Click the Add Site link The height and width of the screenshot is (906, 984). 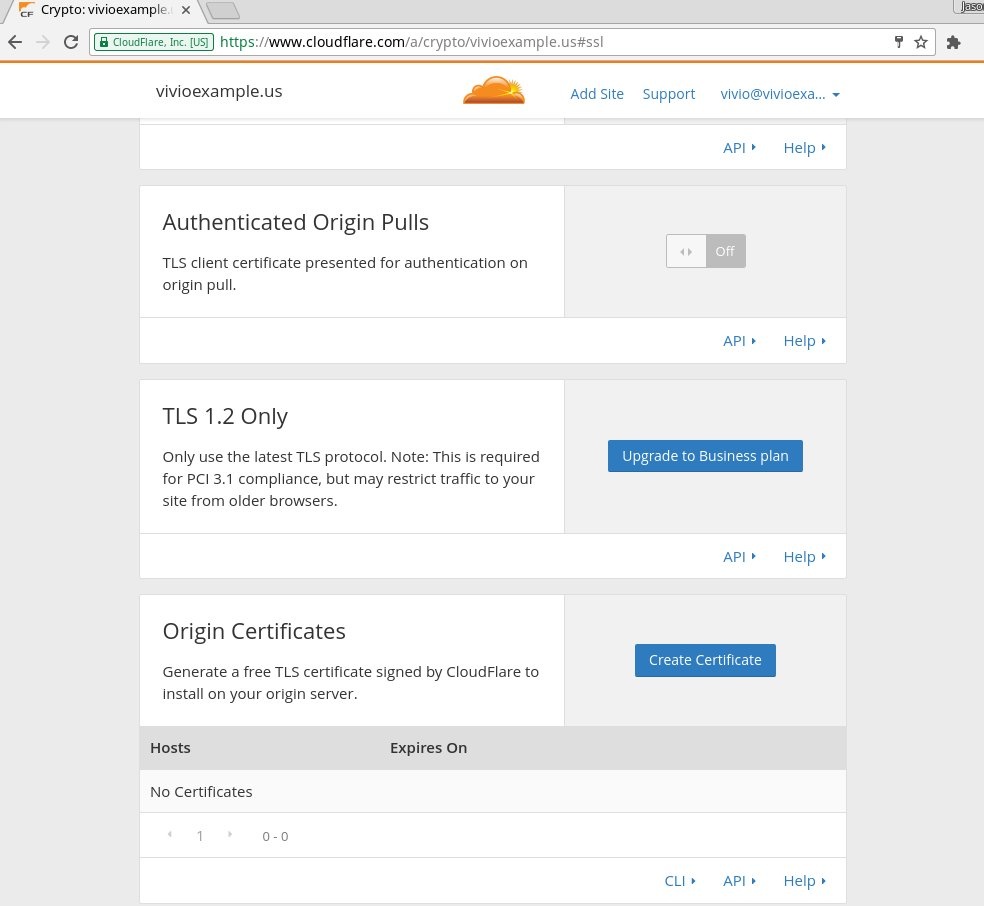597,94
